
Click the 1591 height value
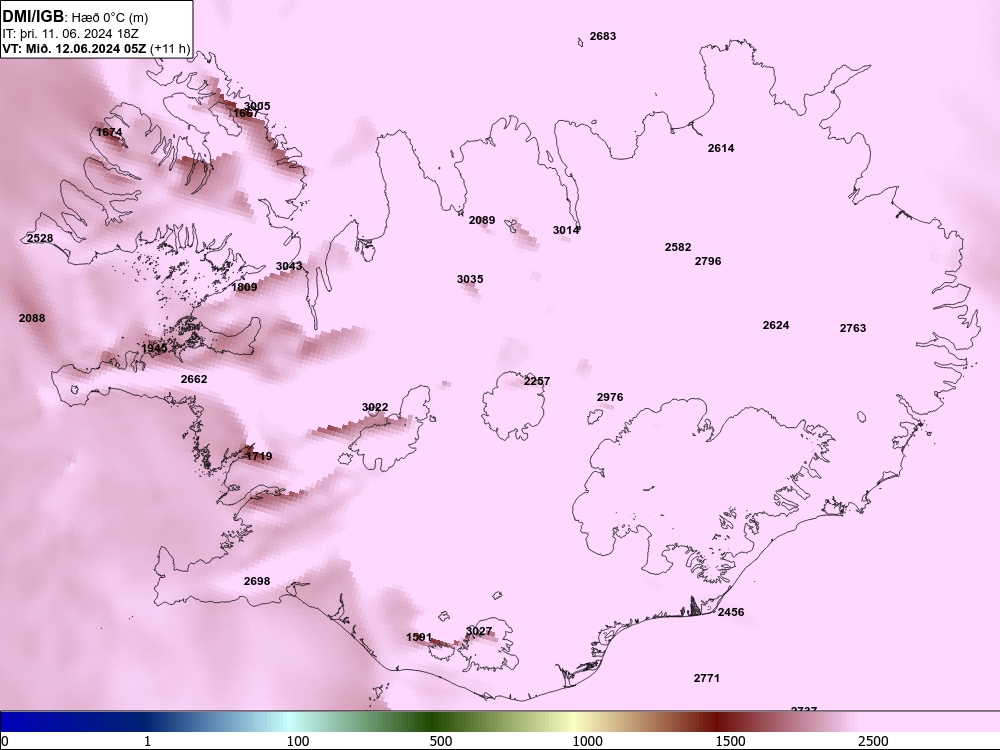pos(419,637)
